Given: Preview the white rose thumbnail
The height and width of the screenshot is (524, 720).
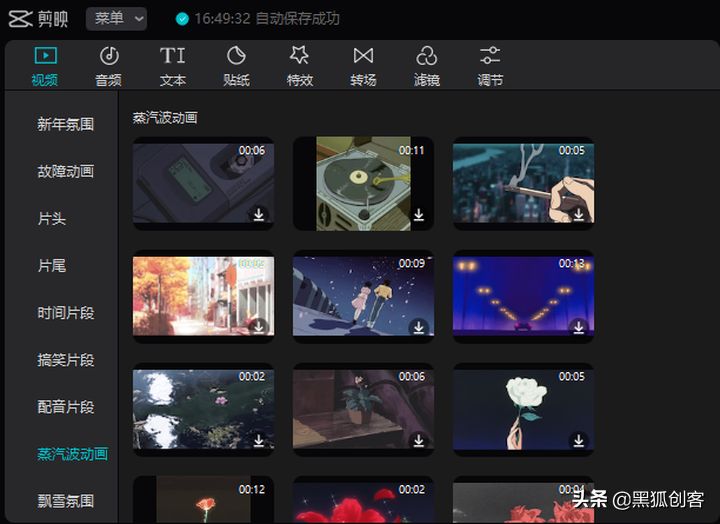Looking at the screenshot, I should [523, 410].
